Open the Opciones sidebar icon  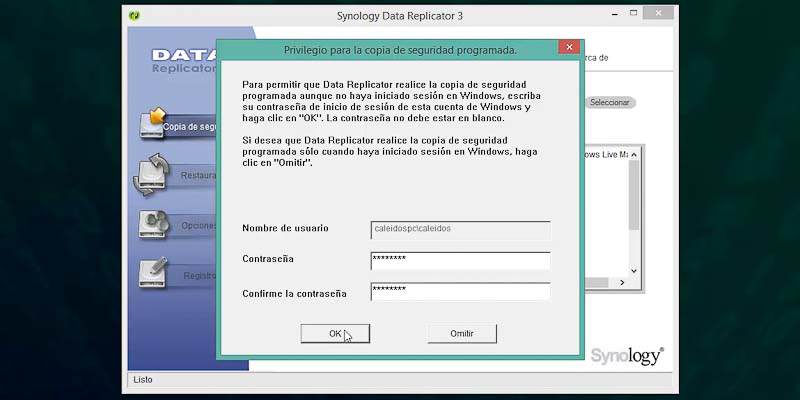pos(154,224)
